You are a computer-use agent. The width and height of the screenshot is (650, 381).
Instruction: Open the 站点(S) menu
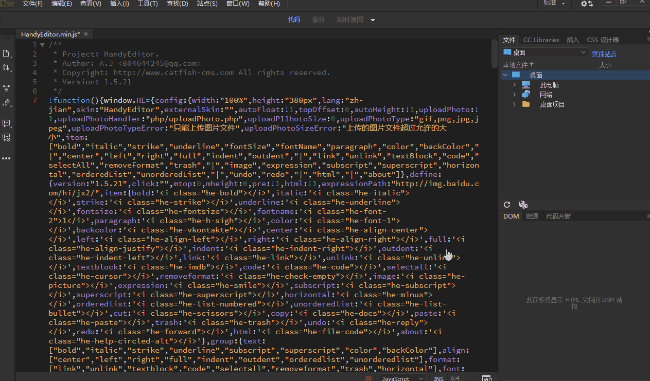point(207,3)
